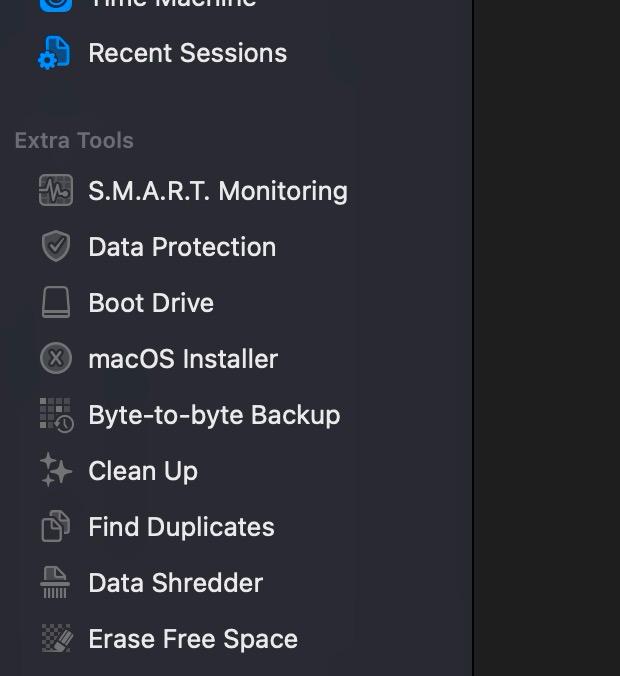Viewport: 620px width, 676px height.
Task: Click the Find Duplicates documents icon
Action: (56, 527)
